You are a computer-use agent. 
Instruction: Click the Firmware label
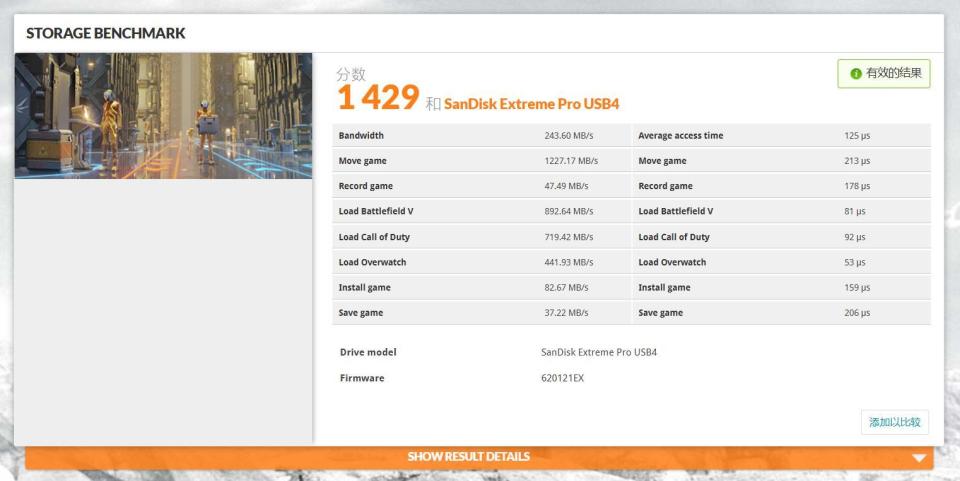pos(362,378)
